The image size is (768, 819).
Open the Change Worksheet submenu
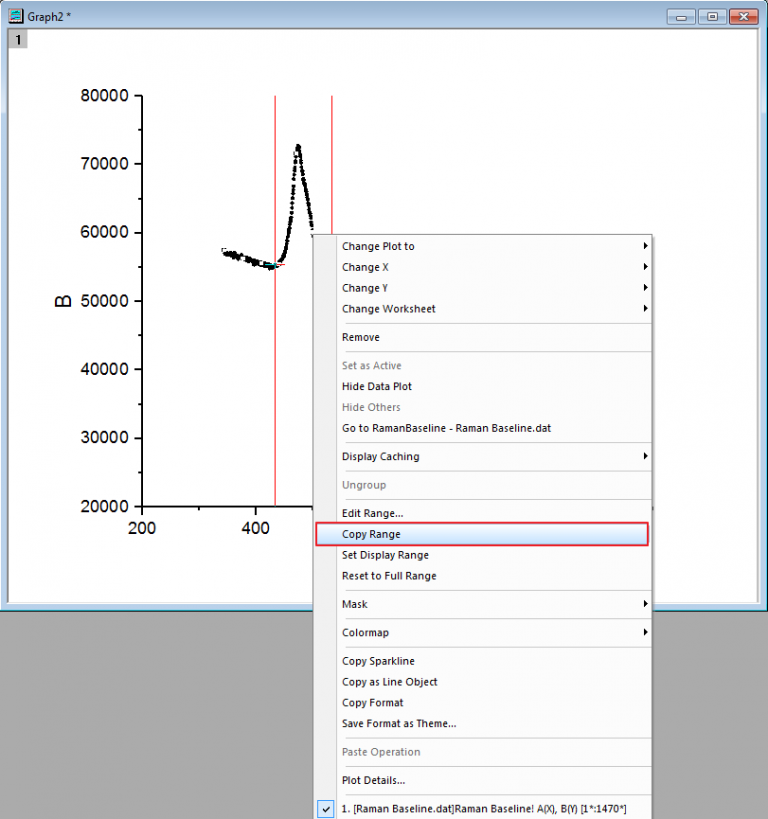pyautogui.click(x=483, y=309)
